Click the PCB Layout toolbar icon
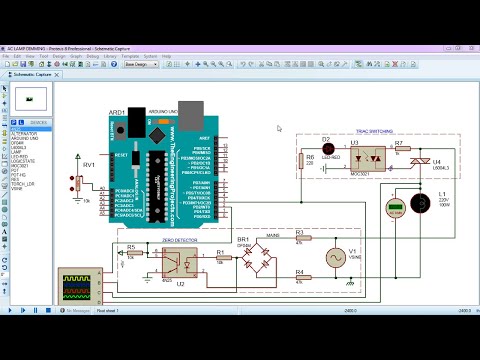 [x=57, y=64]
